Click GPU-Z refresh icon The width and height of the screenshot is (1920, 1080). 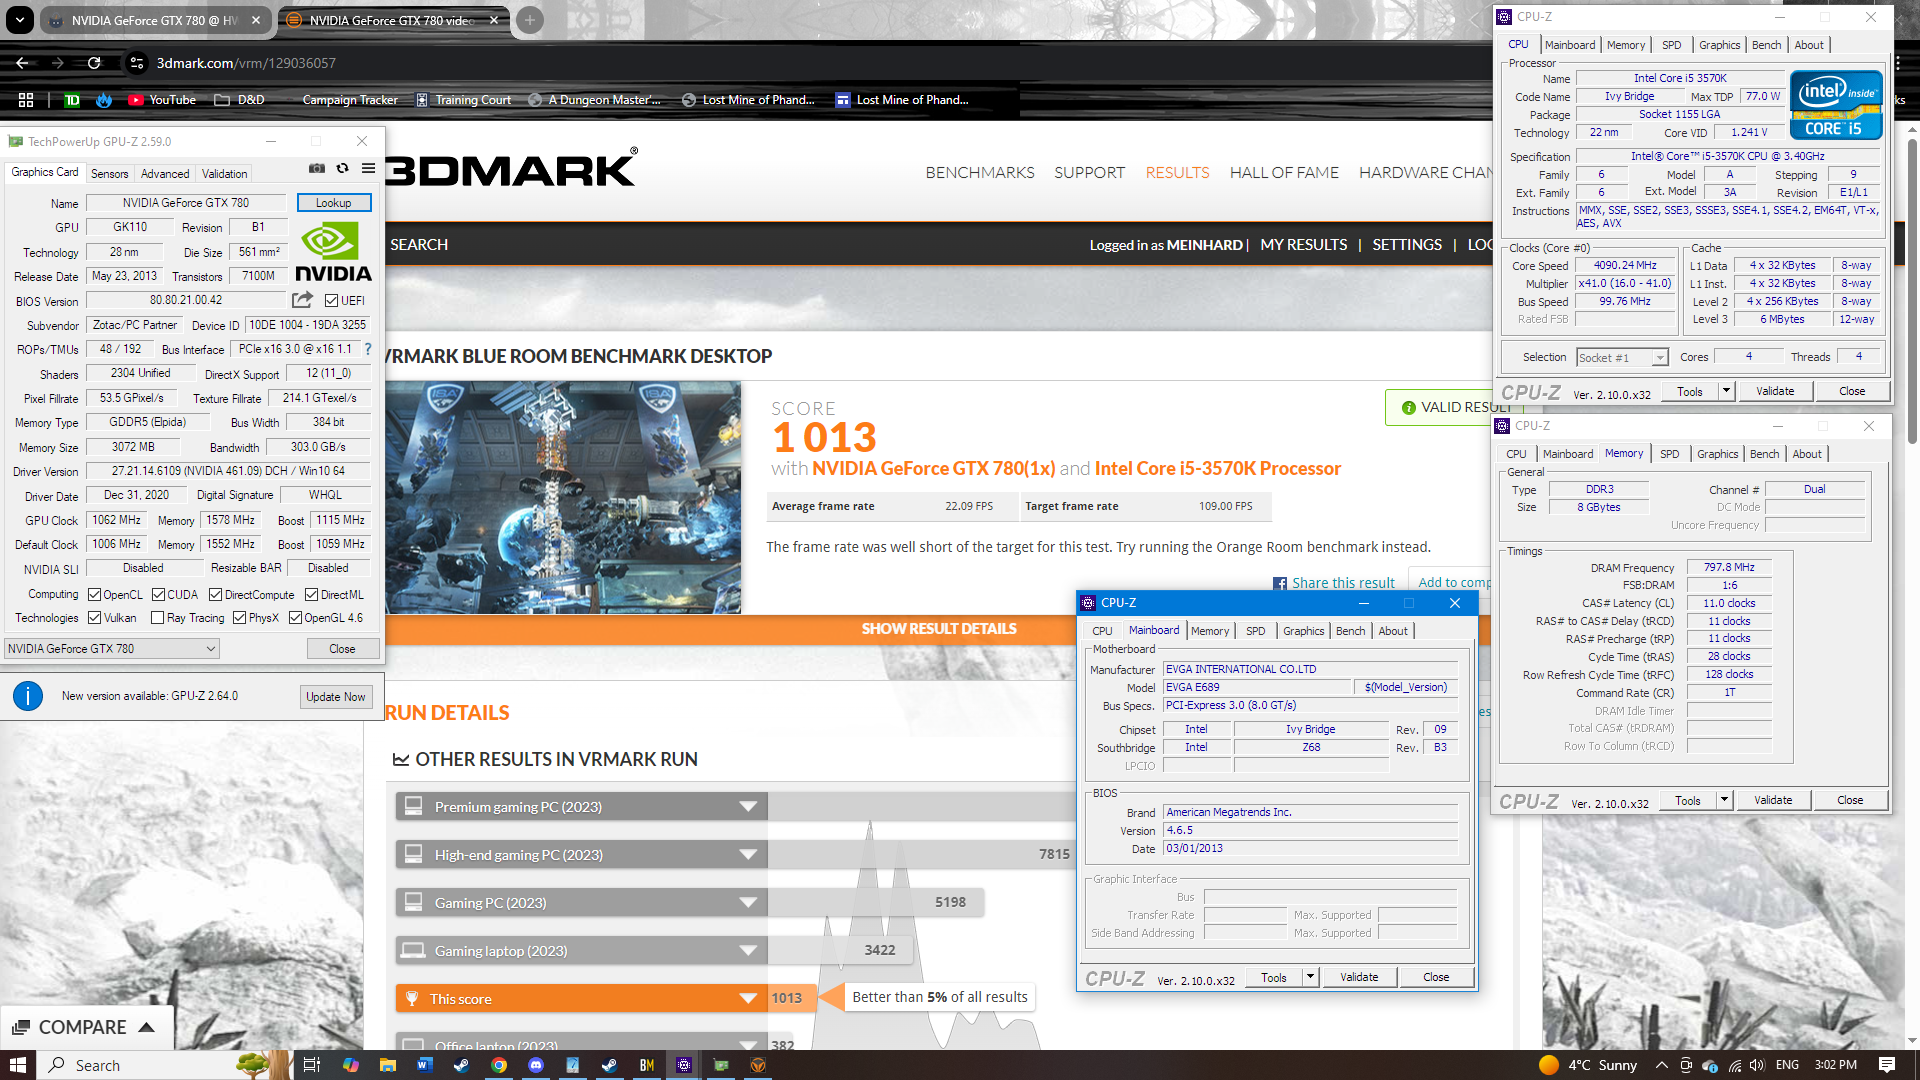click(343, 169)
